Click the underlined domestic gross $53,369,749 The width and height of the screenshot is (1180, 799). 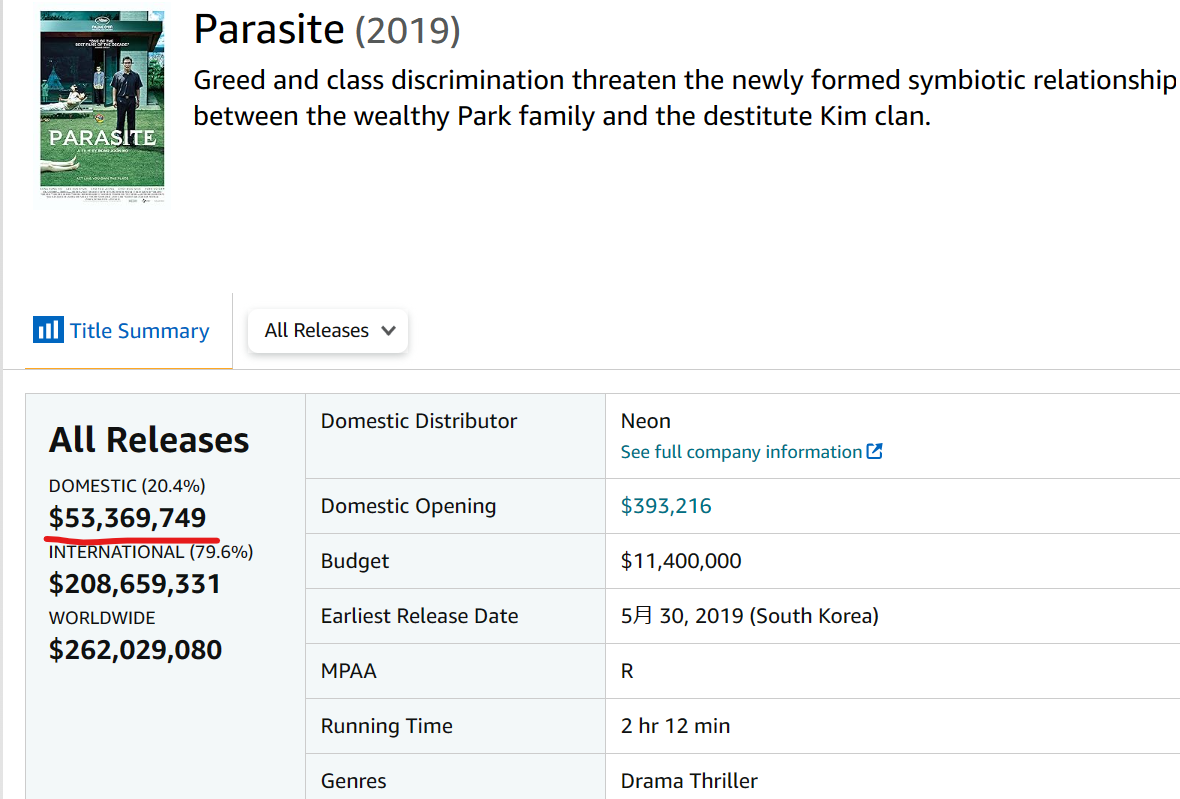[x=128, y=518]
